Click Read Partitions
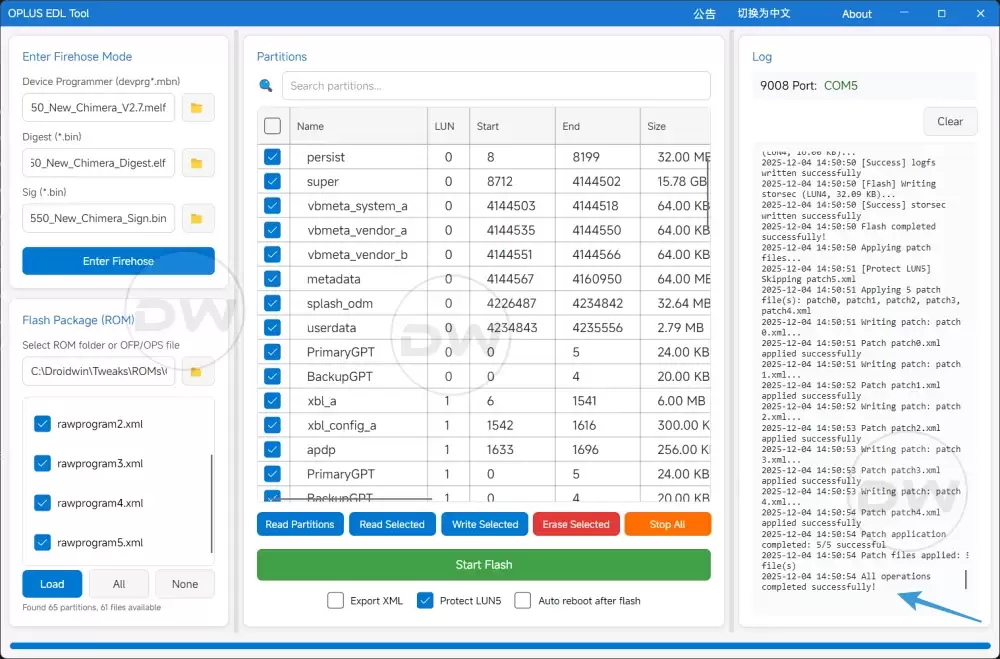This screenshot has height=659, width=1000. [x=300, y=524]
